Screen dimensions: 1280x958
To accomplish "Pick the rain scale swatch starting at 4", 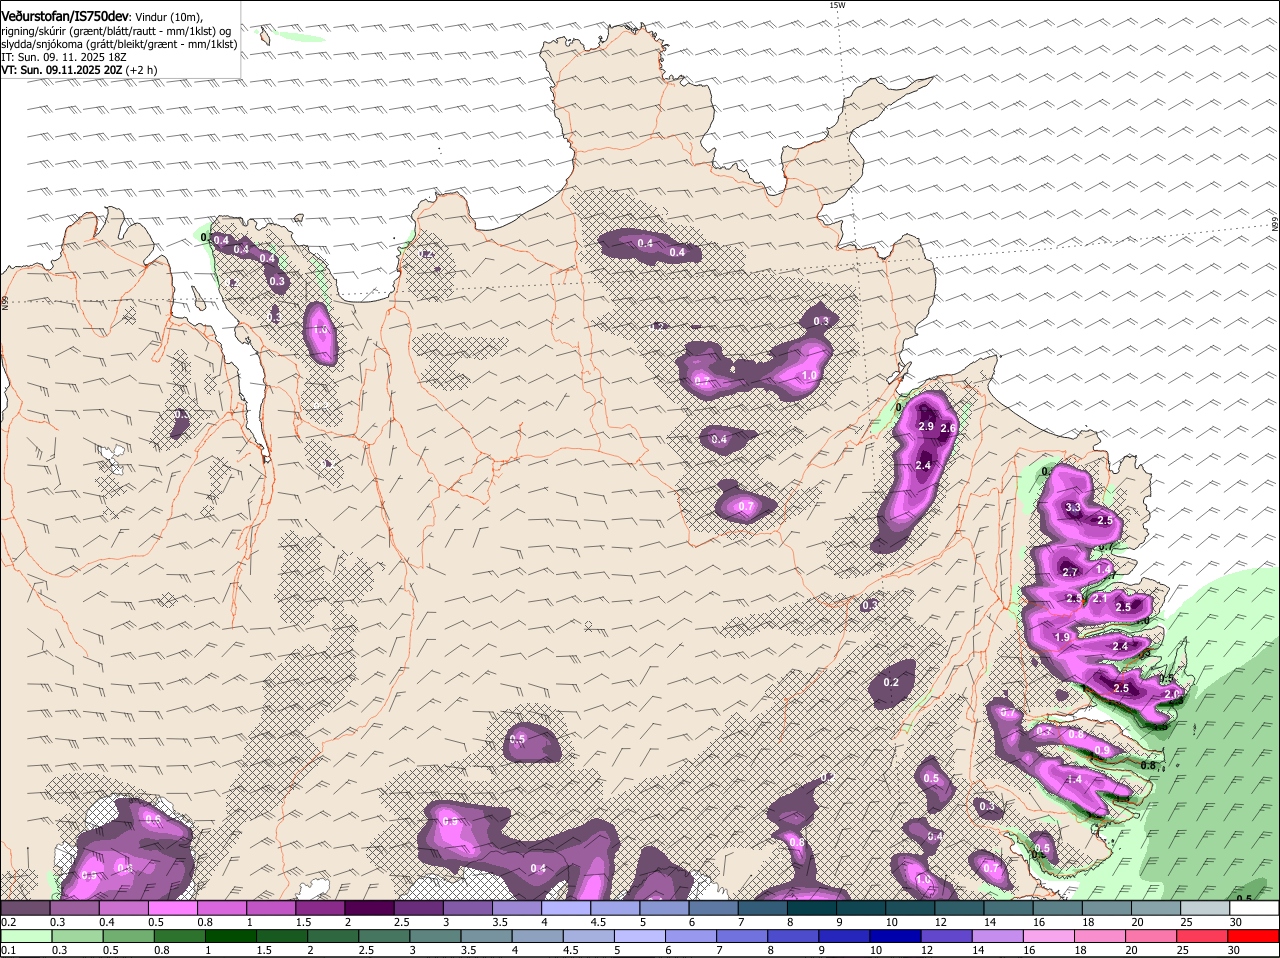I will click(x=538, y=936).
